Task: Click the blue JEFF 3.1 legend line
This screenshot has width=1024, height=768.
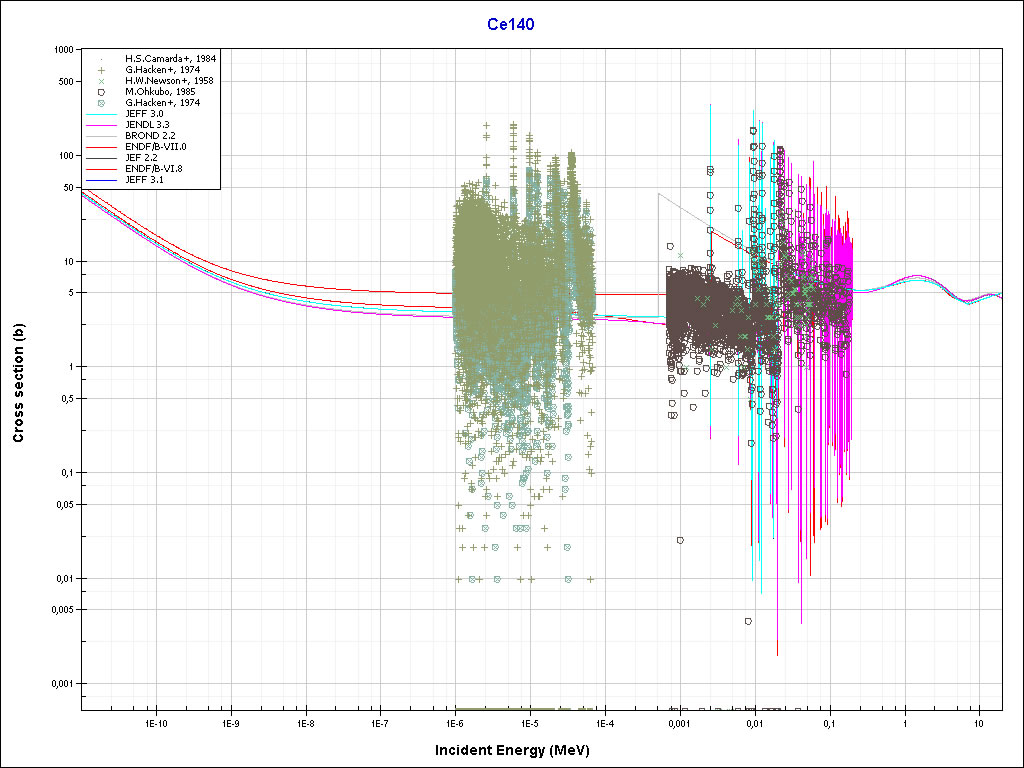Action: (x=101, y=179)
